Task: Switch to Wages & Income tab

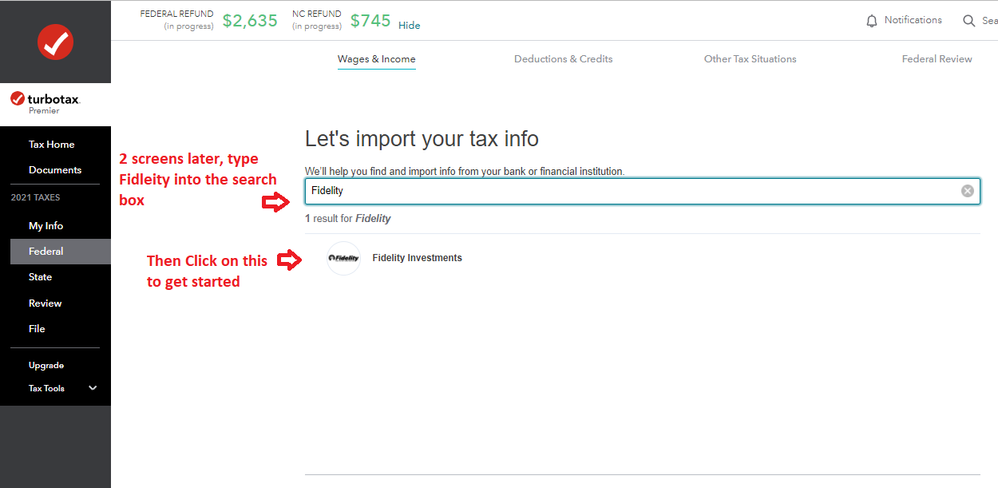Action: (x=376, y=59)
